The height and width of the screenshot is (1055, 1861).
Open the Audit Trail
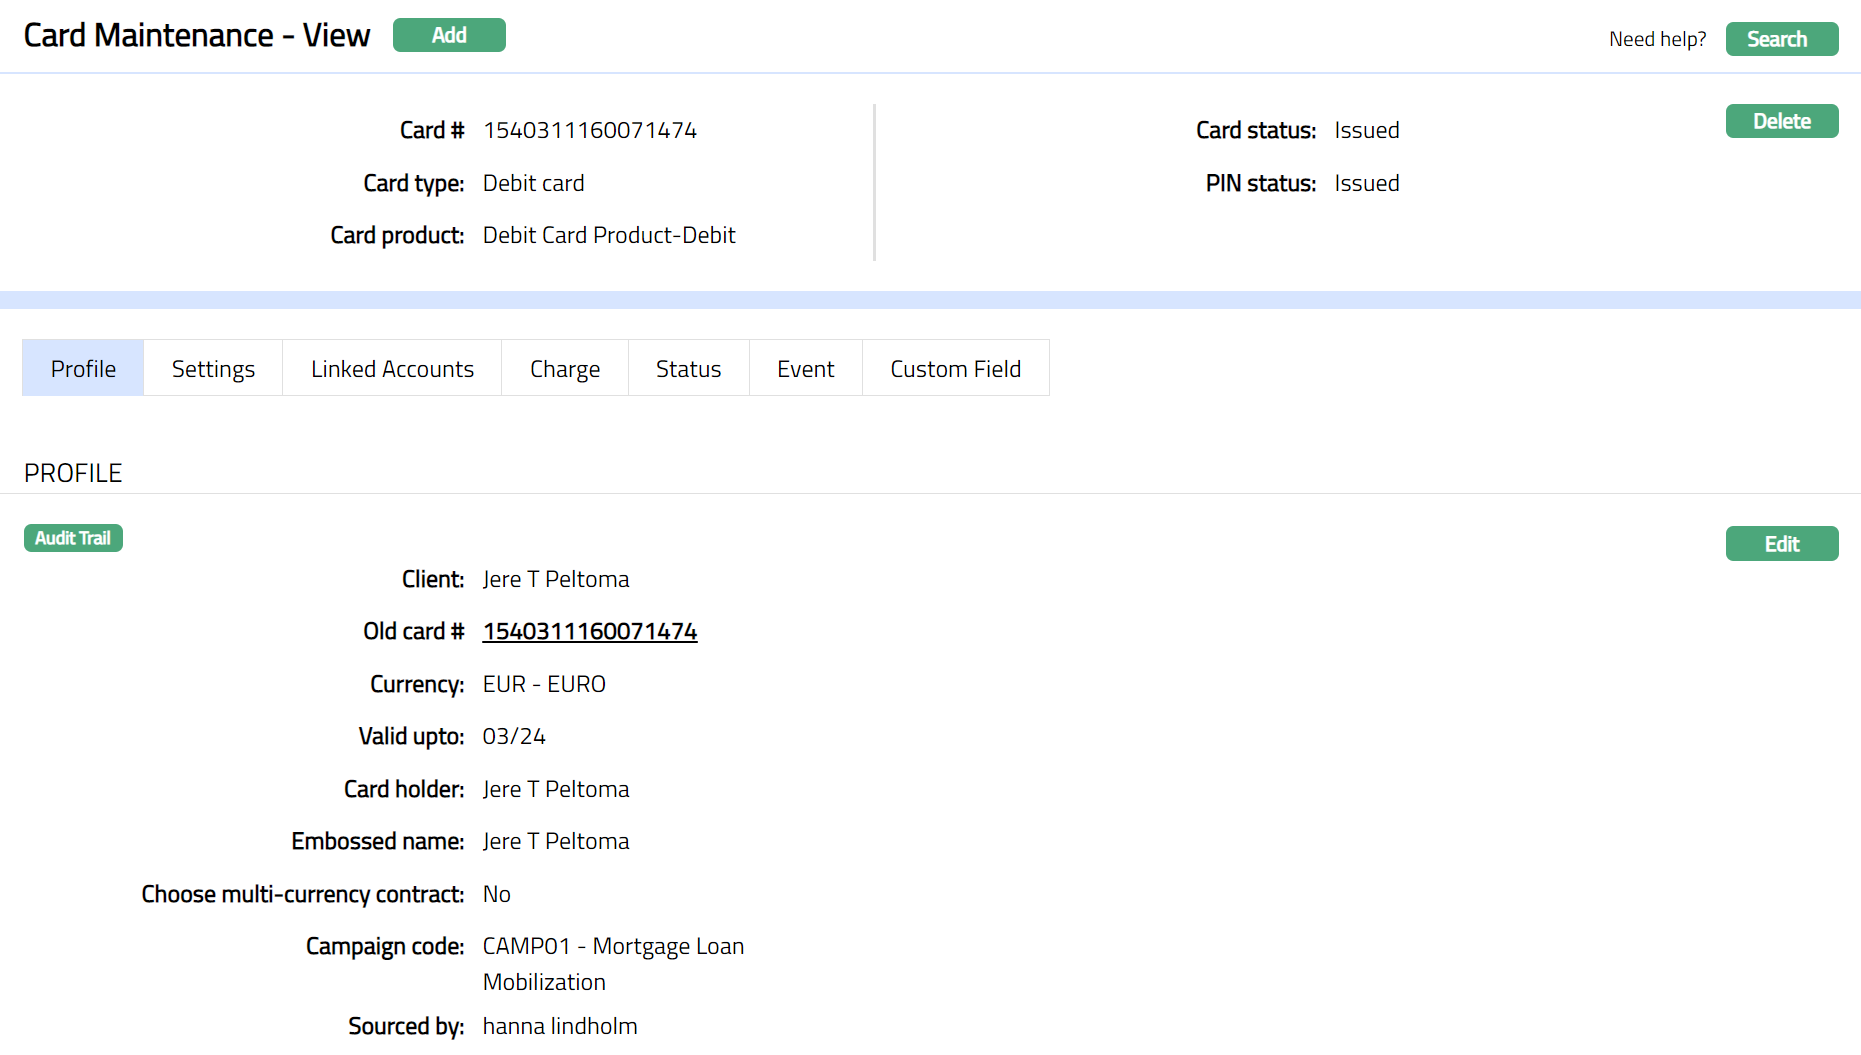coord(73,538)
